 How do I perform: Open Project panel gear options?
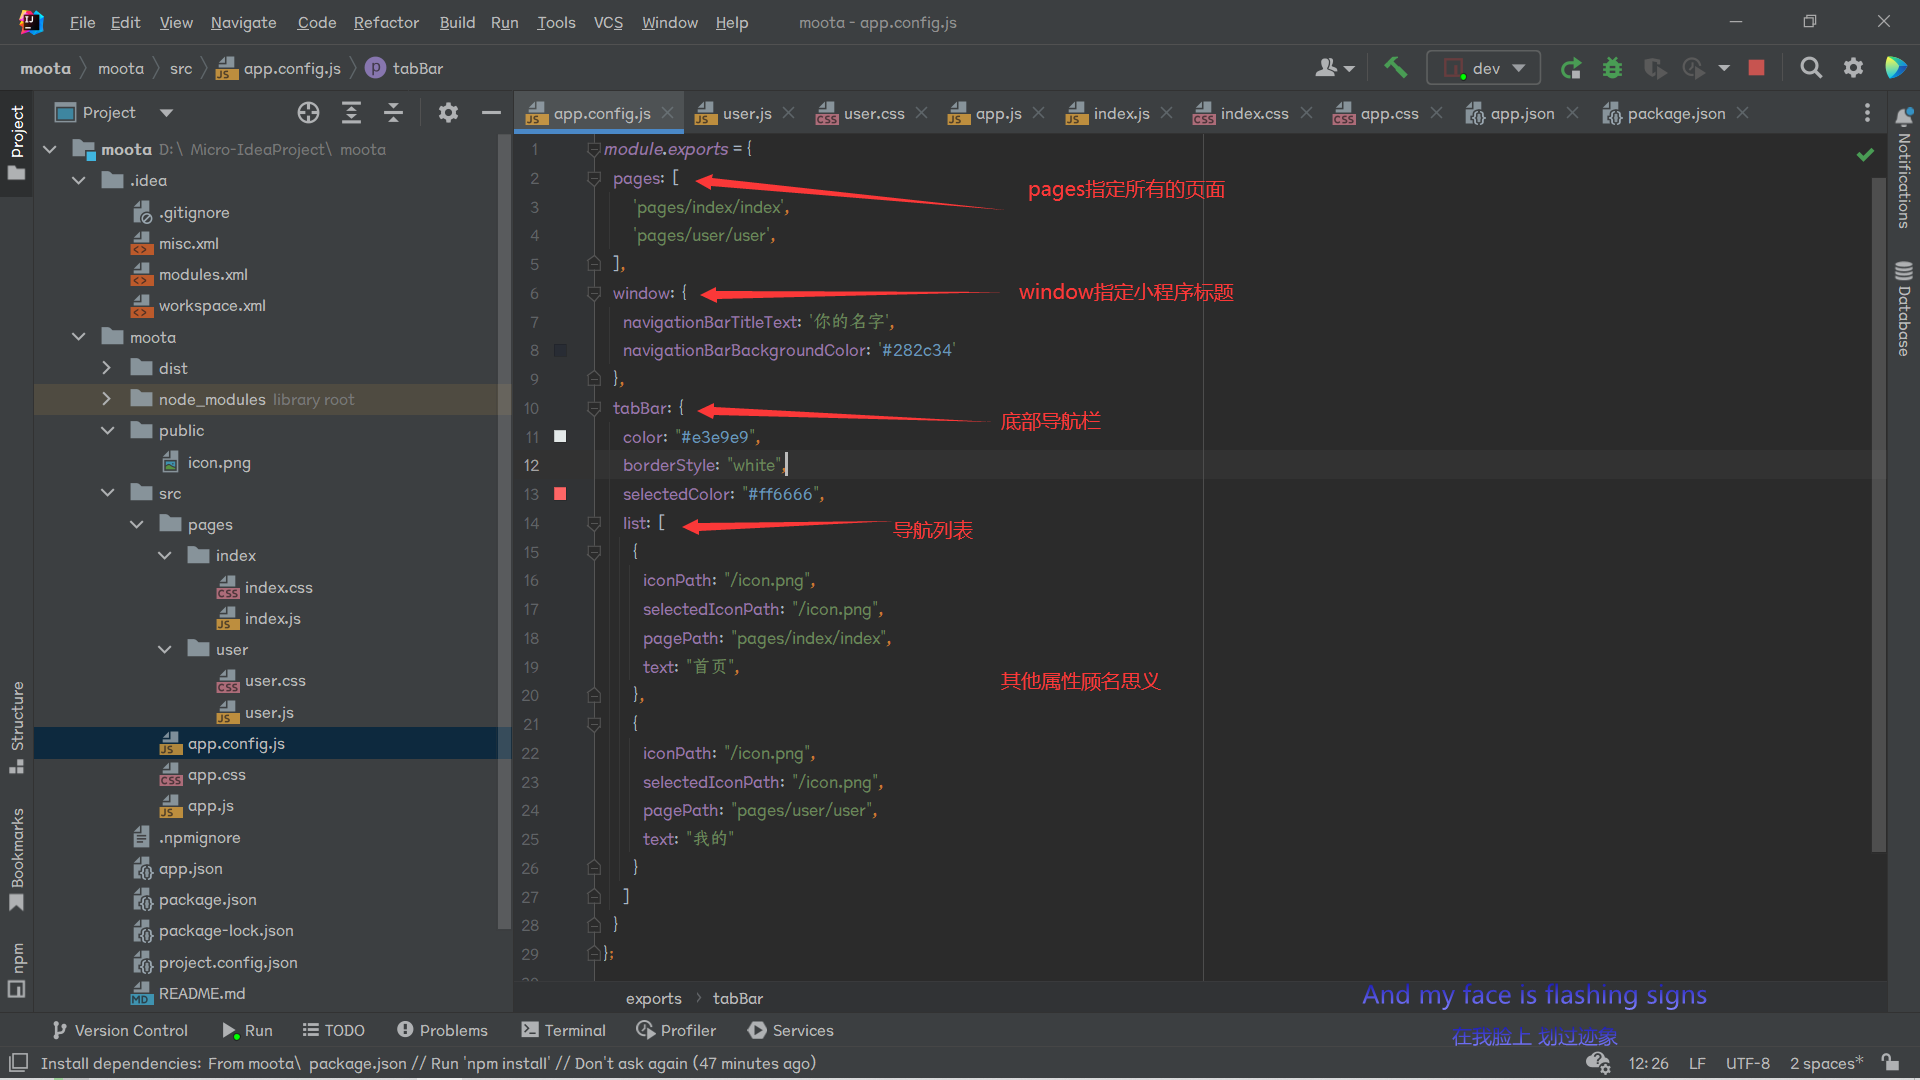(448, 113)
